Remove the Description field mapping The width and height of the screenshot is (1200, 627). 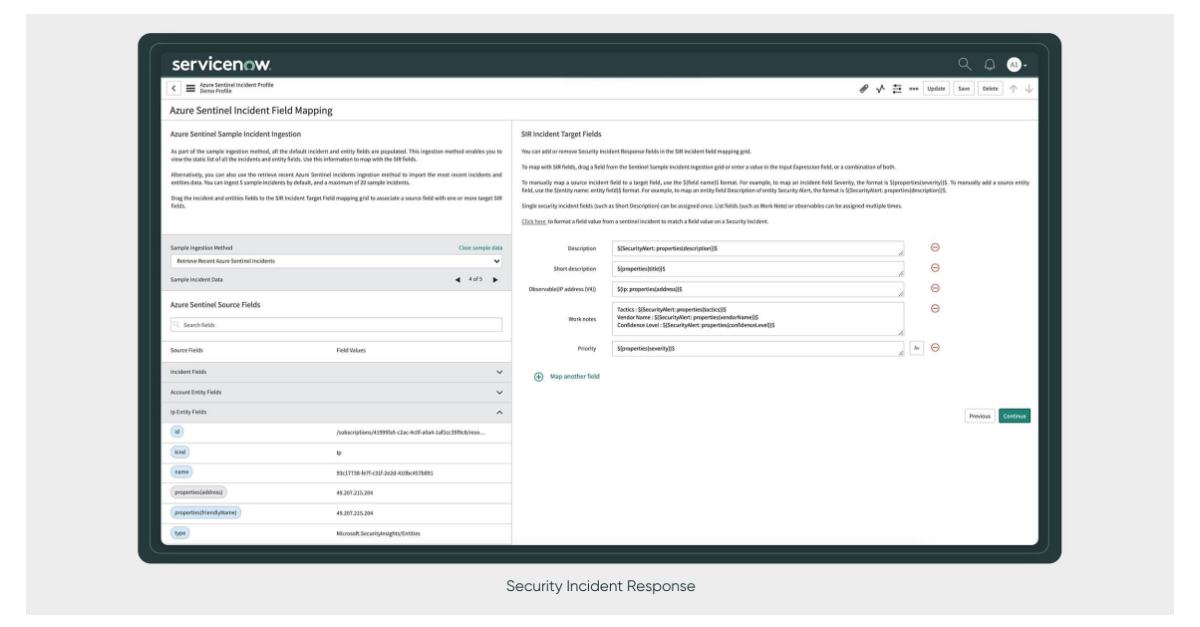click(935, 249)
